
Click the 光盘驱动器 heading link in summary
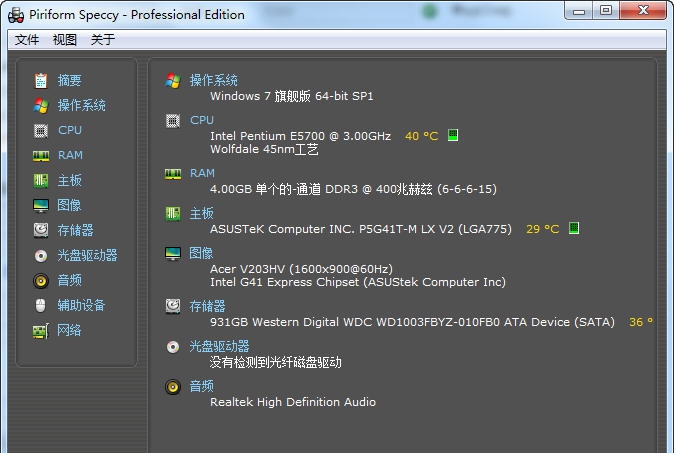[x=220, y=346]
